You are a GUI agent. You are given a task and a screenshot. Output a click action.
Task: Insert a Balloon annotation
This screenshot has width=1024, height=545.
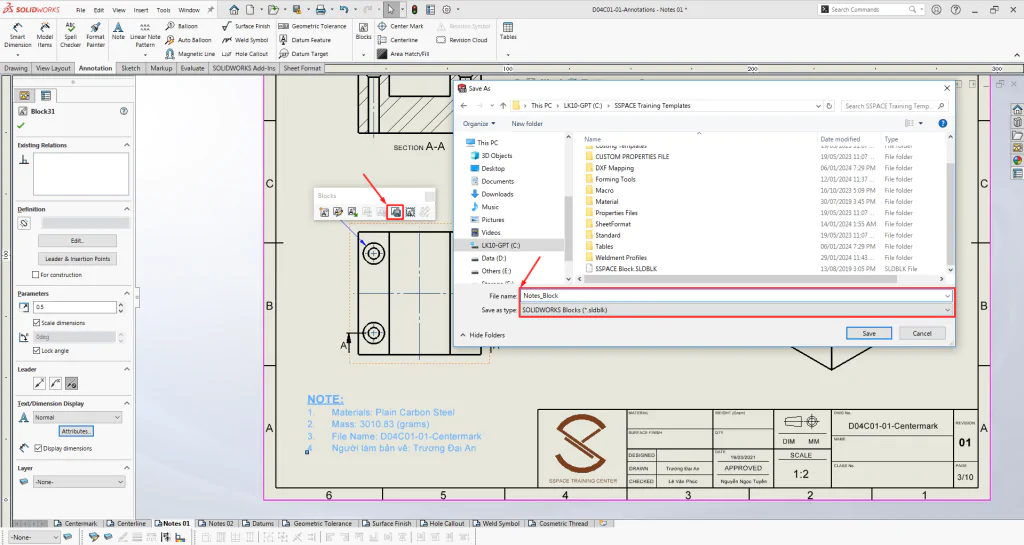click(182, 26)
